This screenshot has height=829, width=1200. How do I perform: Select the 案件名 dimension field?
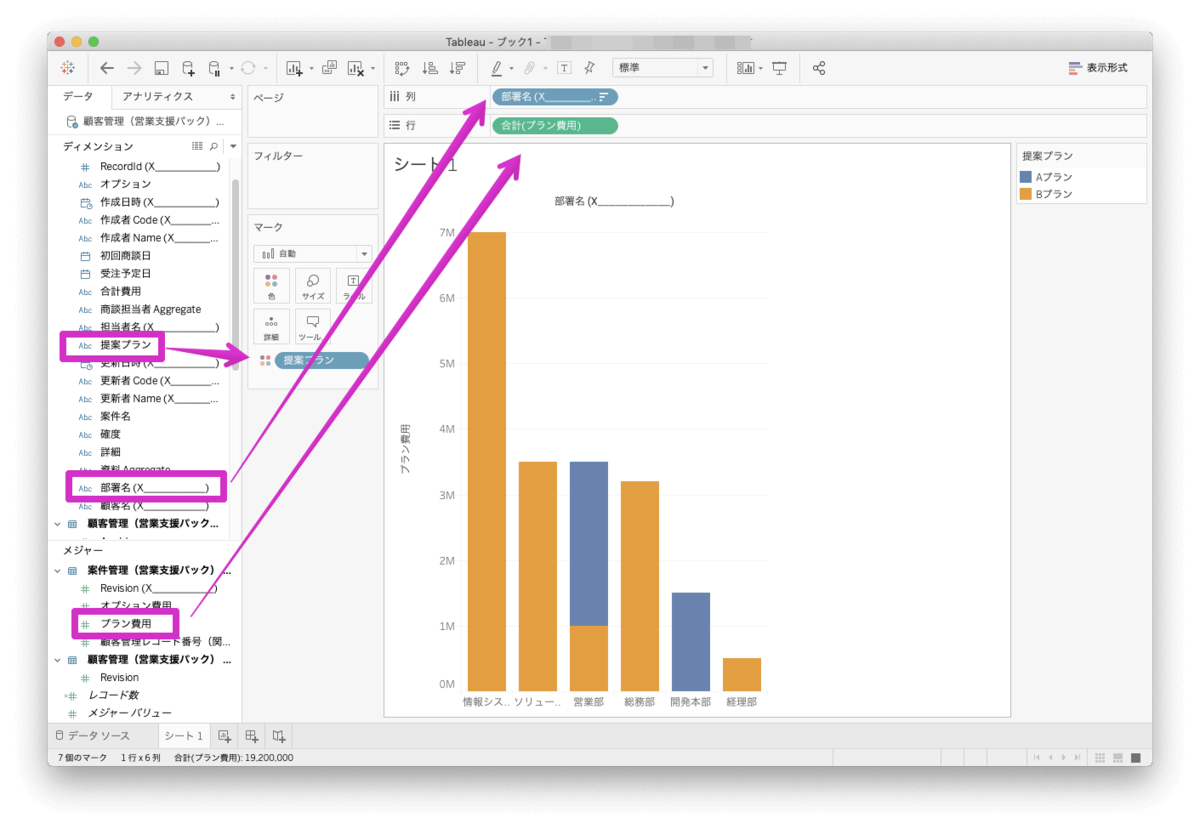[115, 416]
